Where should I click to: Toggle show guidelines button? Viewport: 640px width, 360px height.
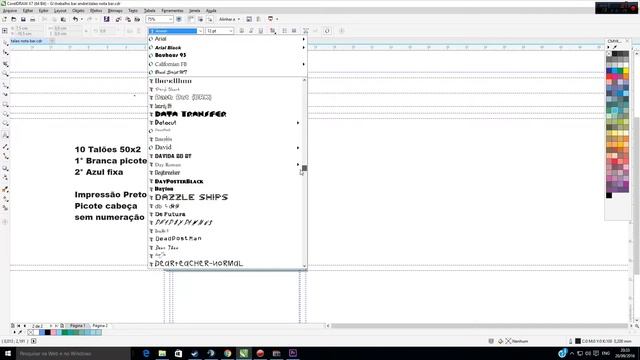[x=209, y=19]
